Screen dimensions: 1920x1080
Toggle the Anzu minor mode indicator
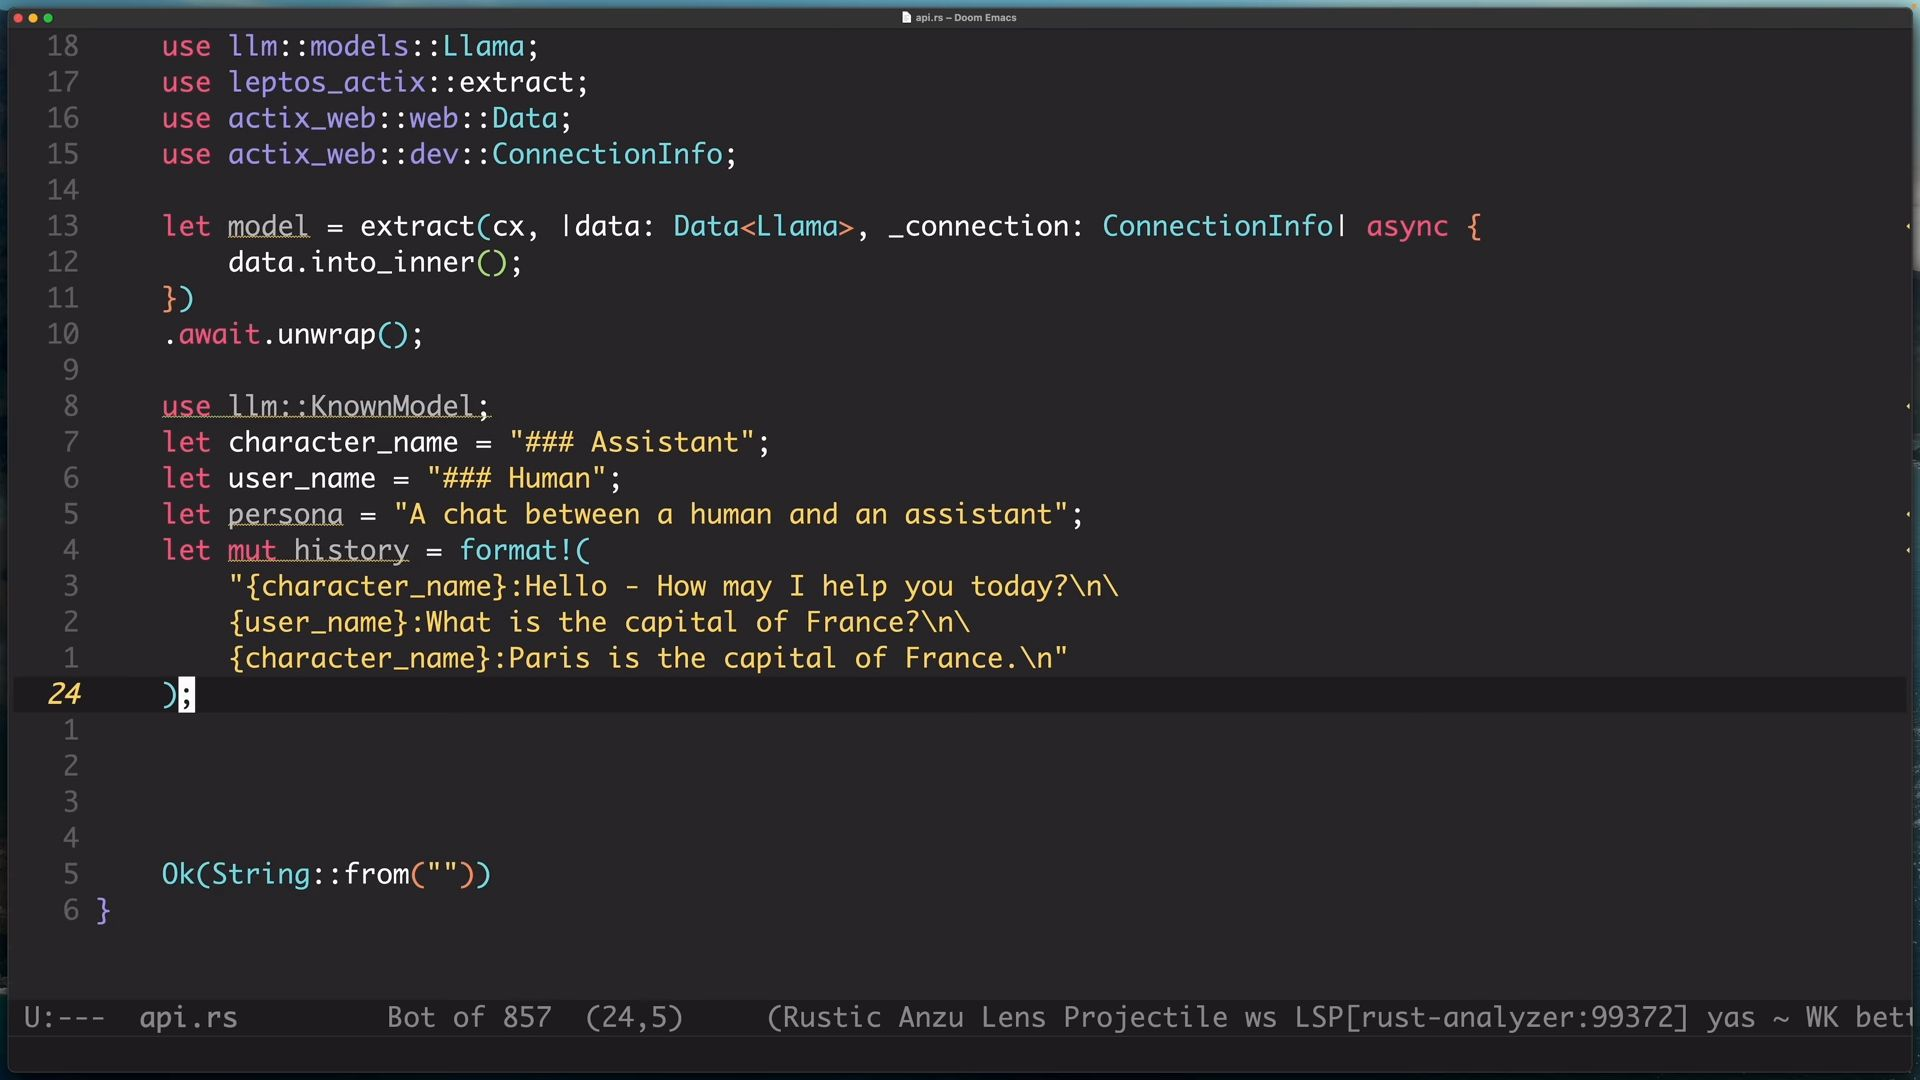[931, 1018]
